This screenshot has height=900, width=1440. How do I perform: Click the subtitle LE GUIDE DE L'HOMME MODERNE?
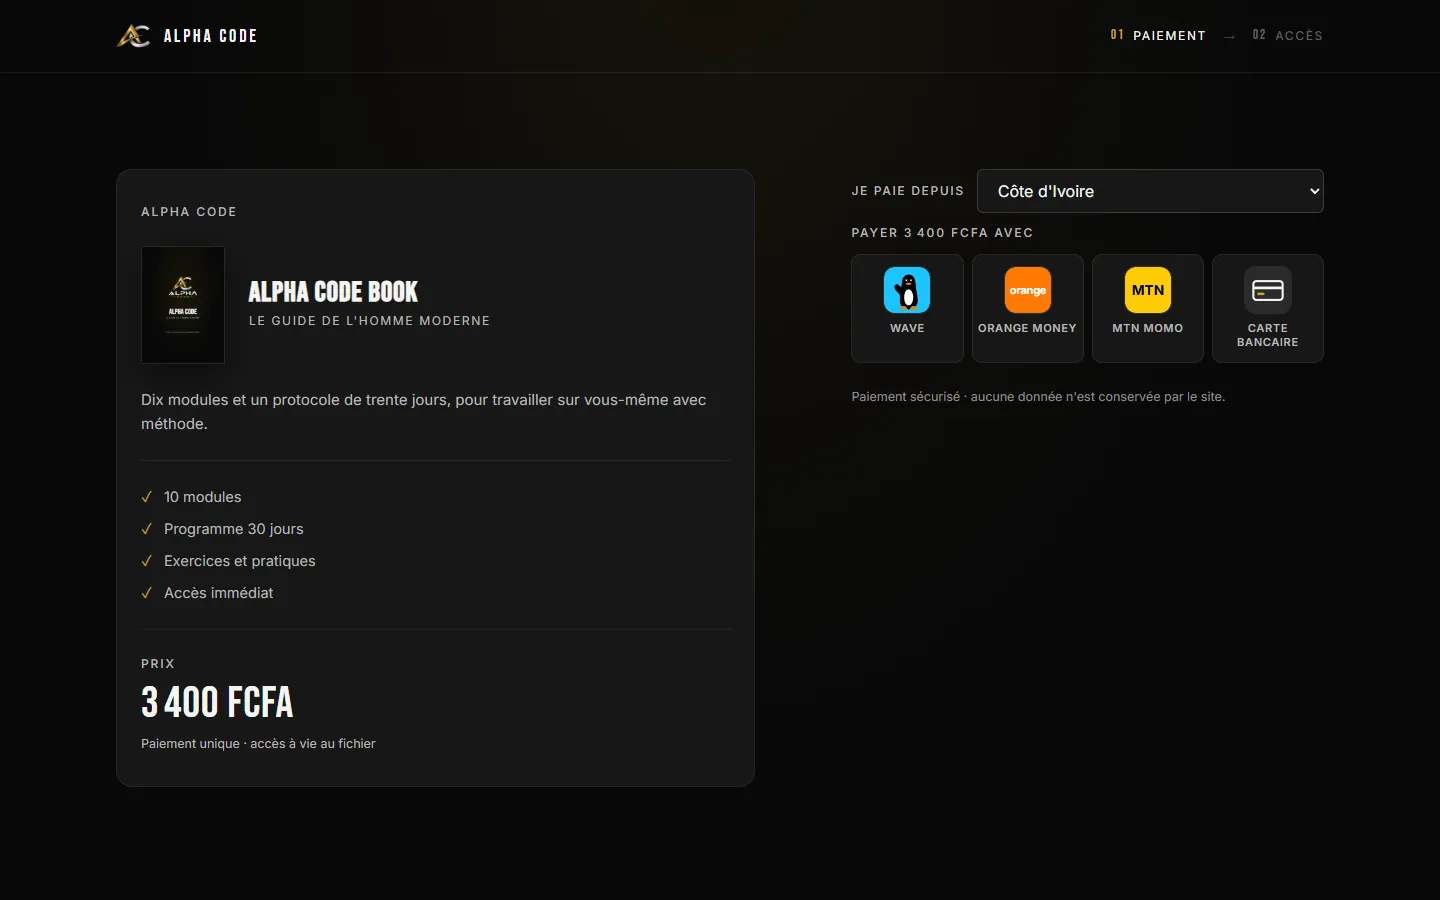[x=369, y=321]
